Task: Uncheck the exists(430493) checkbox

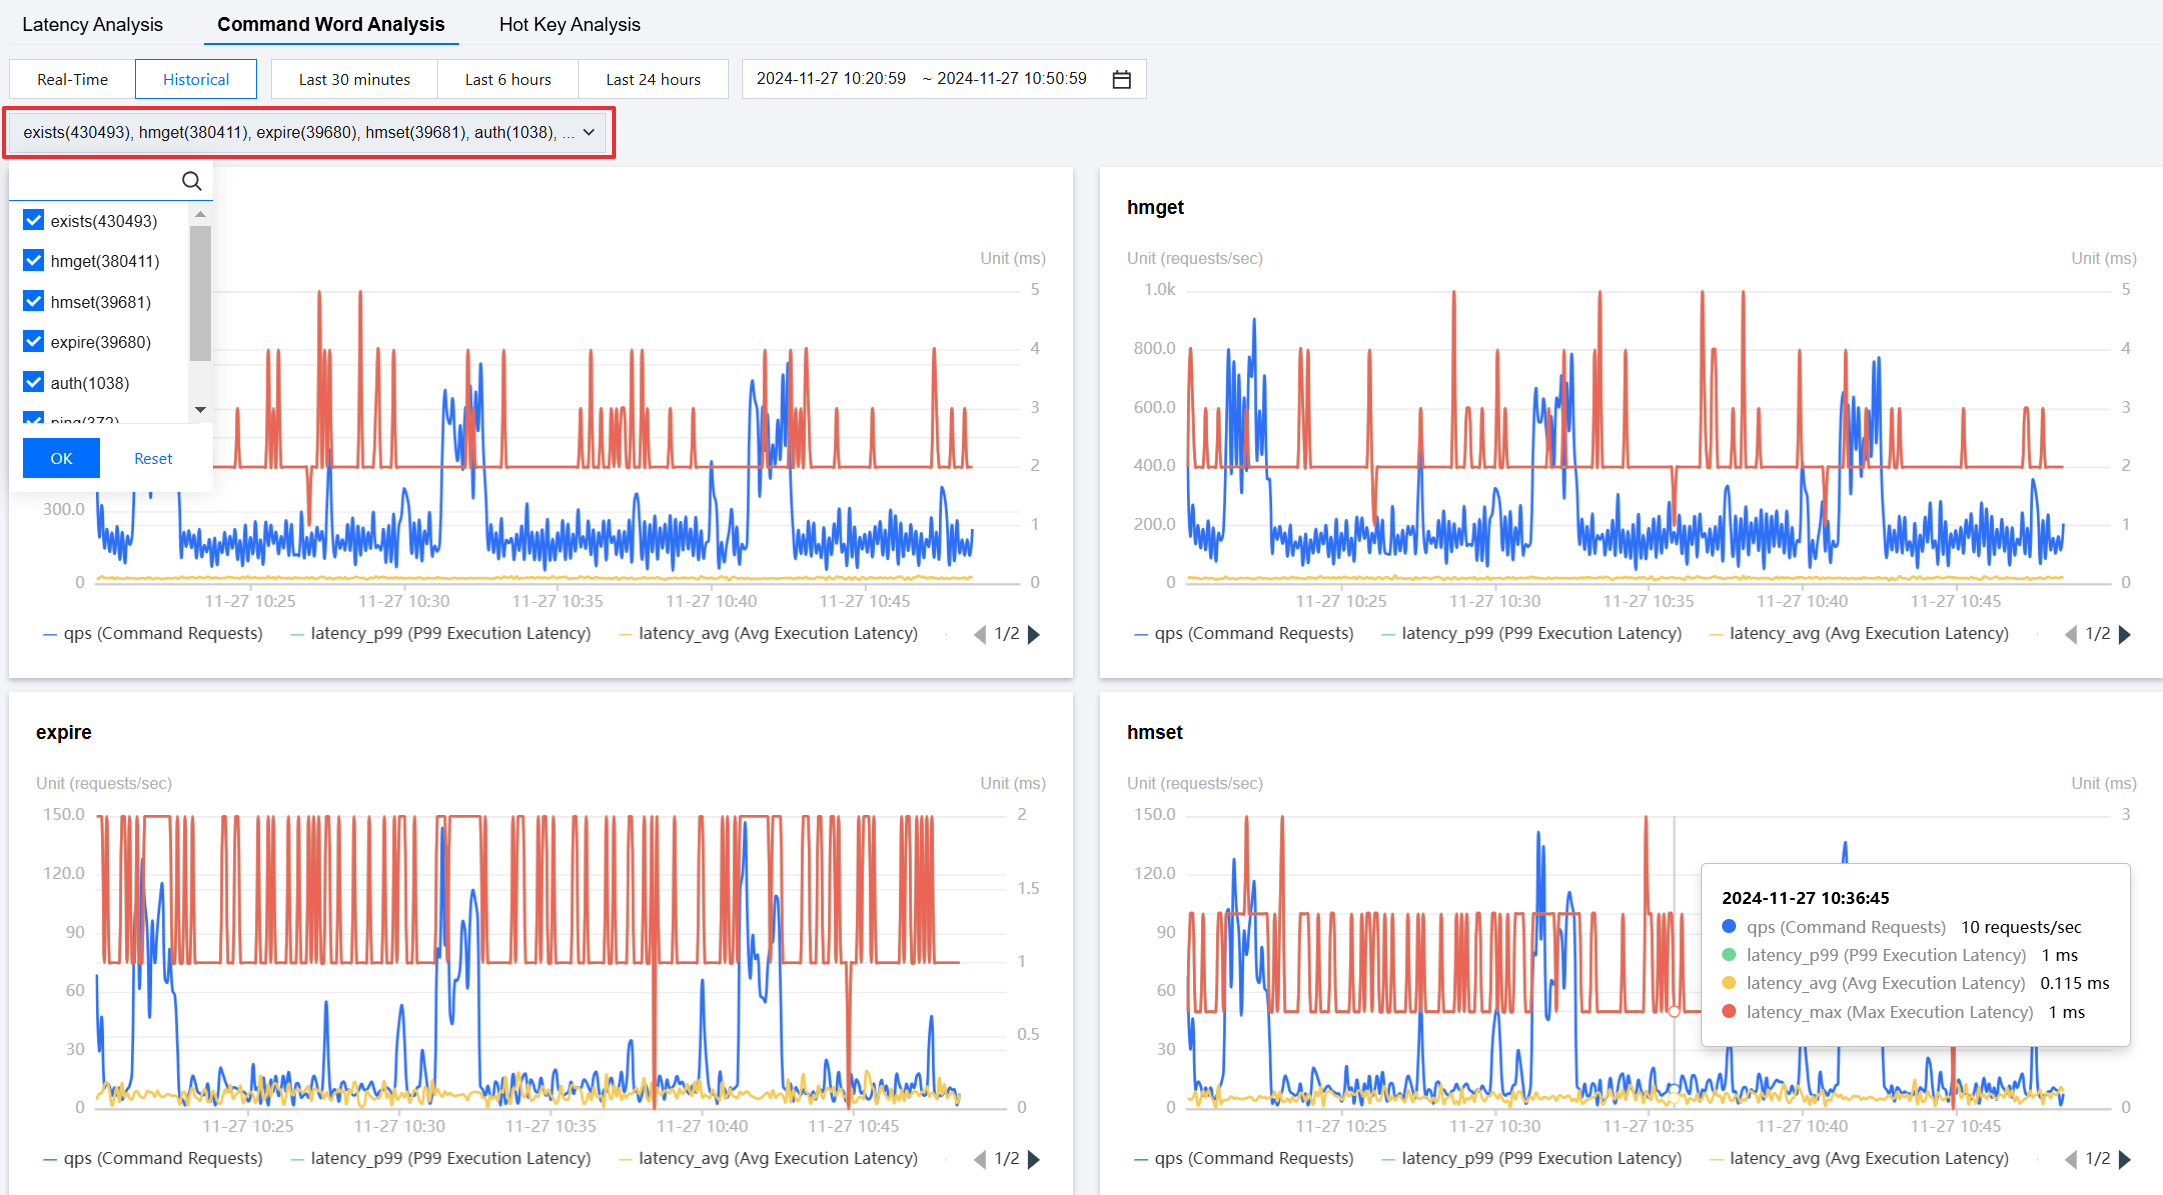Action: point(34,221)
